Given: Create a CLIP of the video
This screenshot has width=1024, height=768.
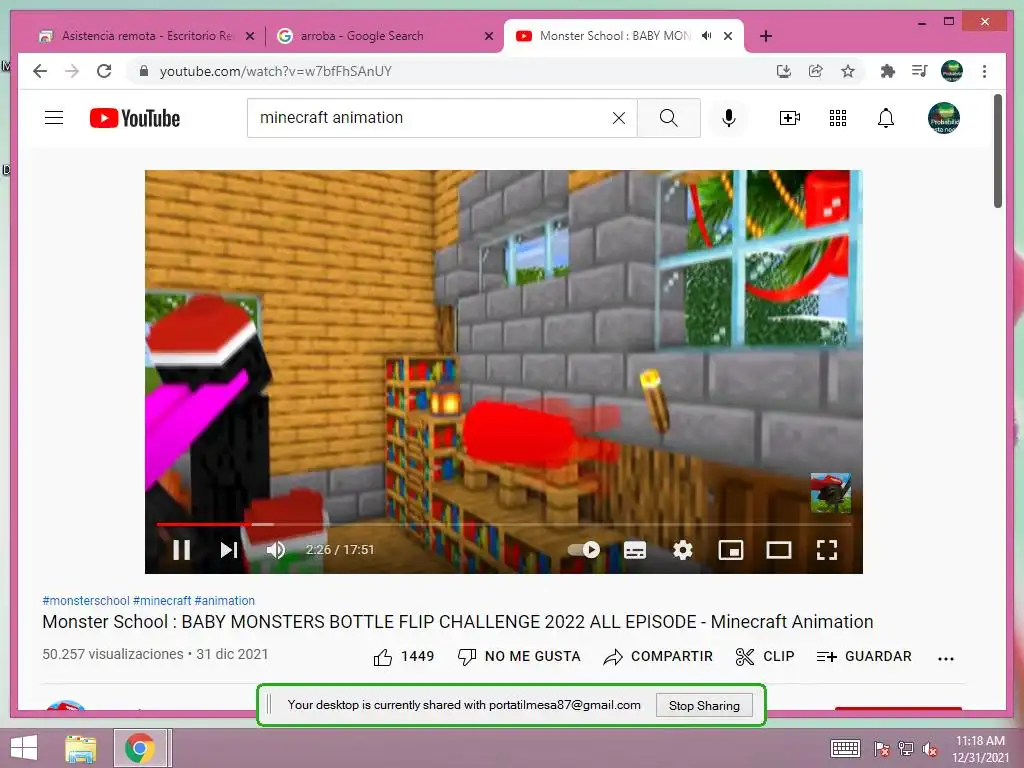Looking at the screenshot, I should [x=765, y=656].
